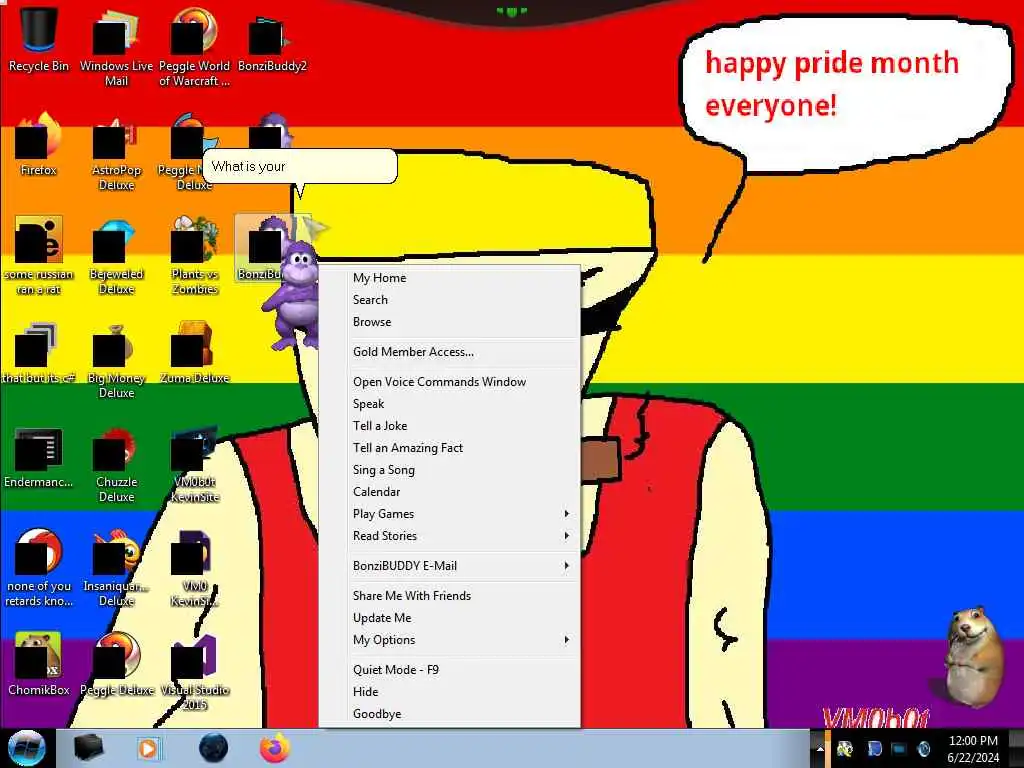Select the Plants vs Zombies desktop icon
Viewport: 1024px width, 768px height.
[x=194, y=257]
